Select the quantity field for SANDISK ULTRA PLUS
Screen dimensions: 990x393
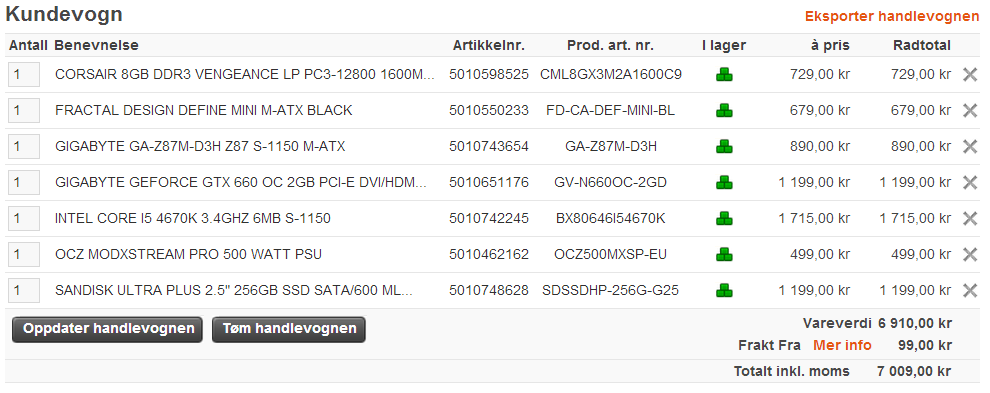tap(24, 291)
